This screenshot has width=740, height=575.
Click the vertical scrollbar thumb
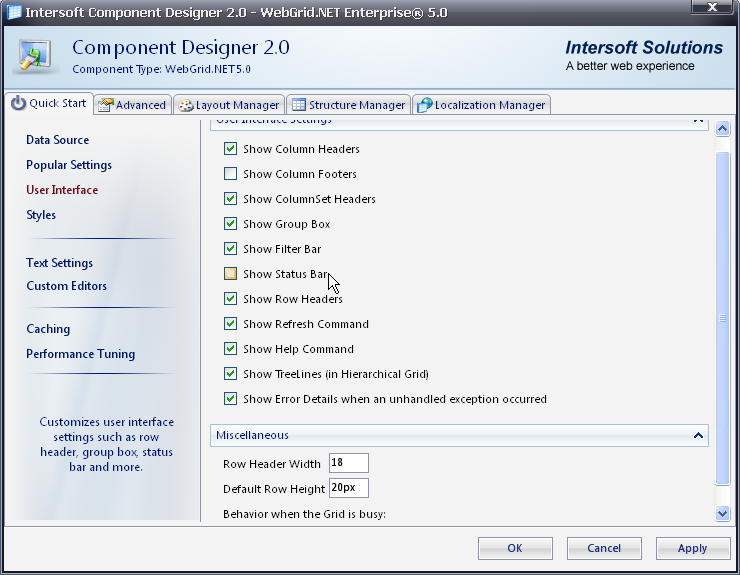pyautogui.click(x=723, y=318)
